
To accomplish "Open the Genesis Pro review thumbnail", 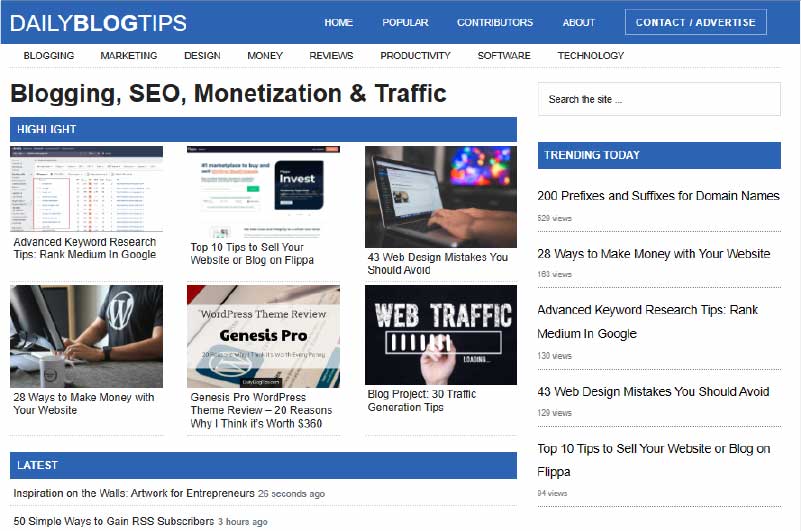I will [x=263, y=336].
